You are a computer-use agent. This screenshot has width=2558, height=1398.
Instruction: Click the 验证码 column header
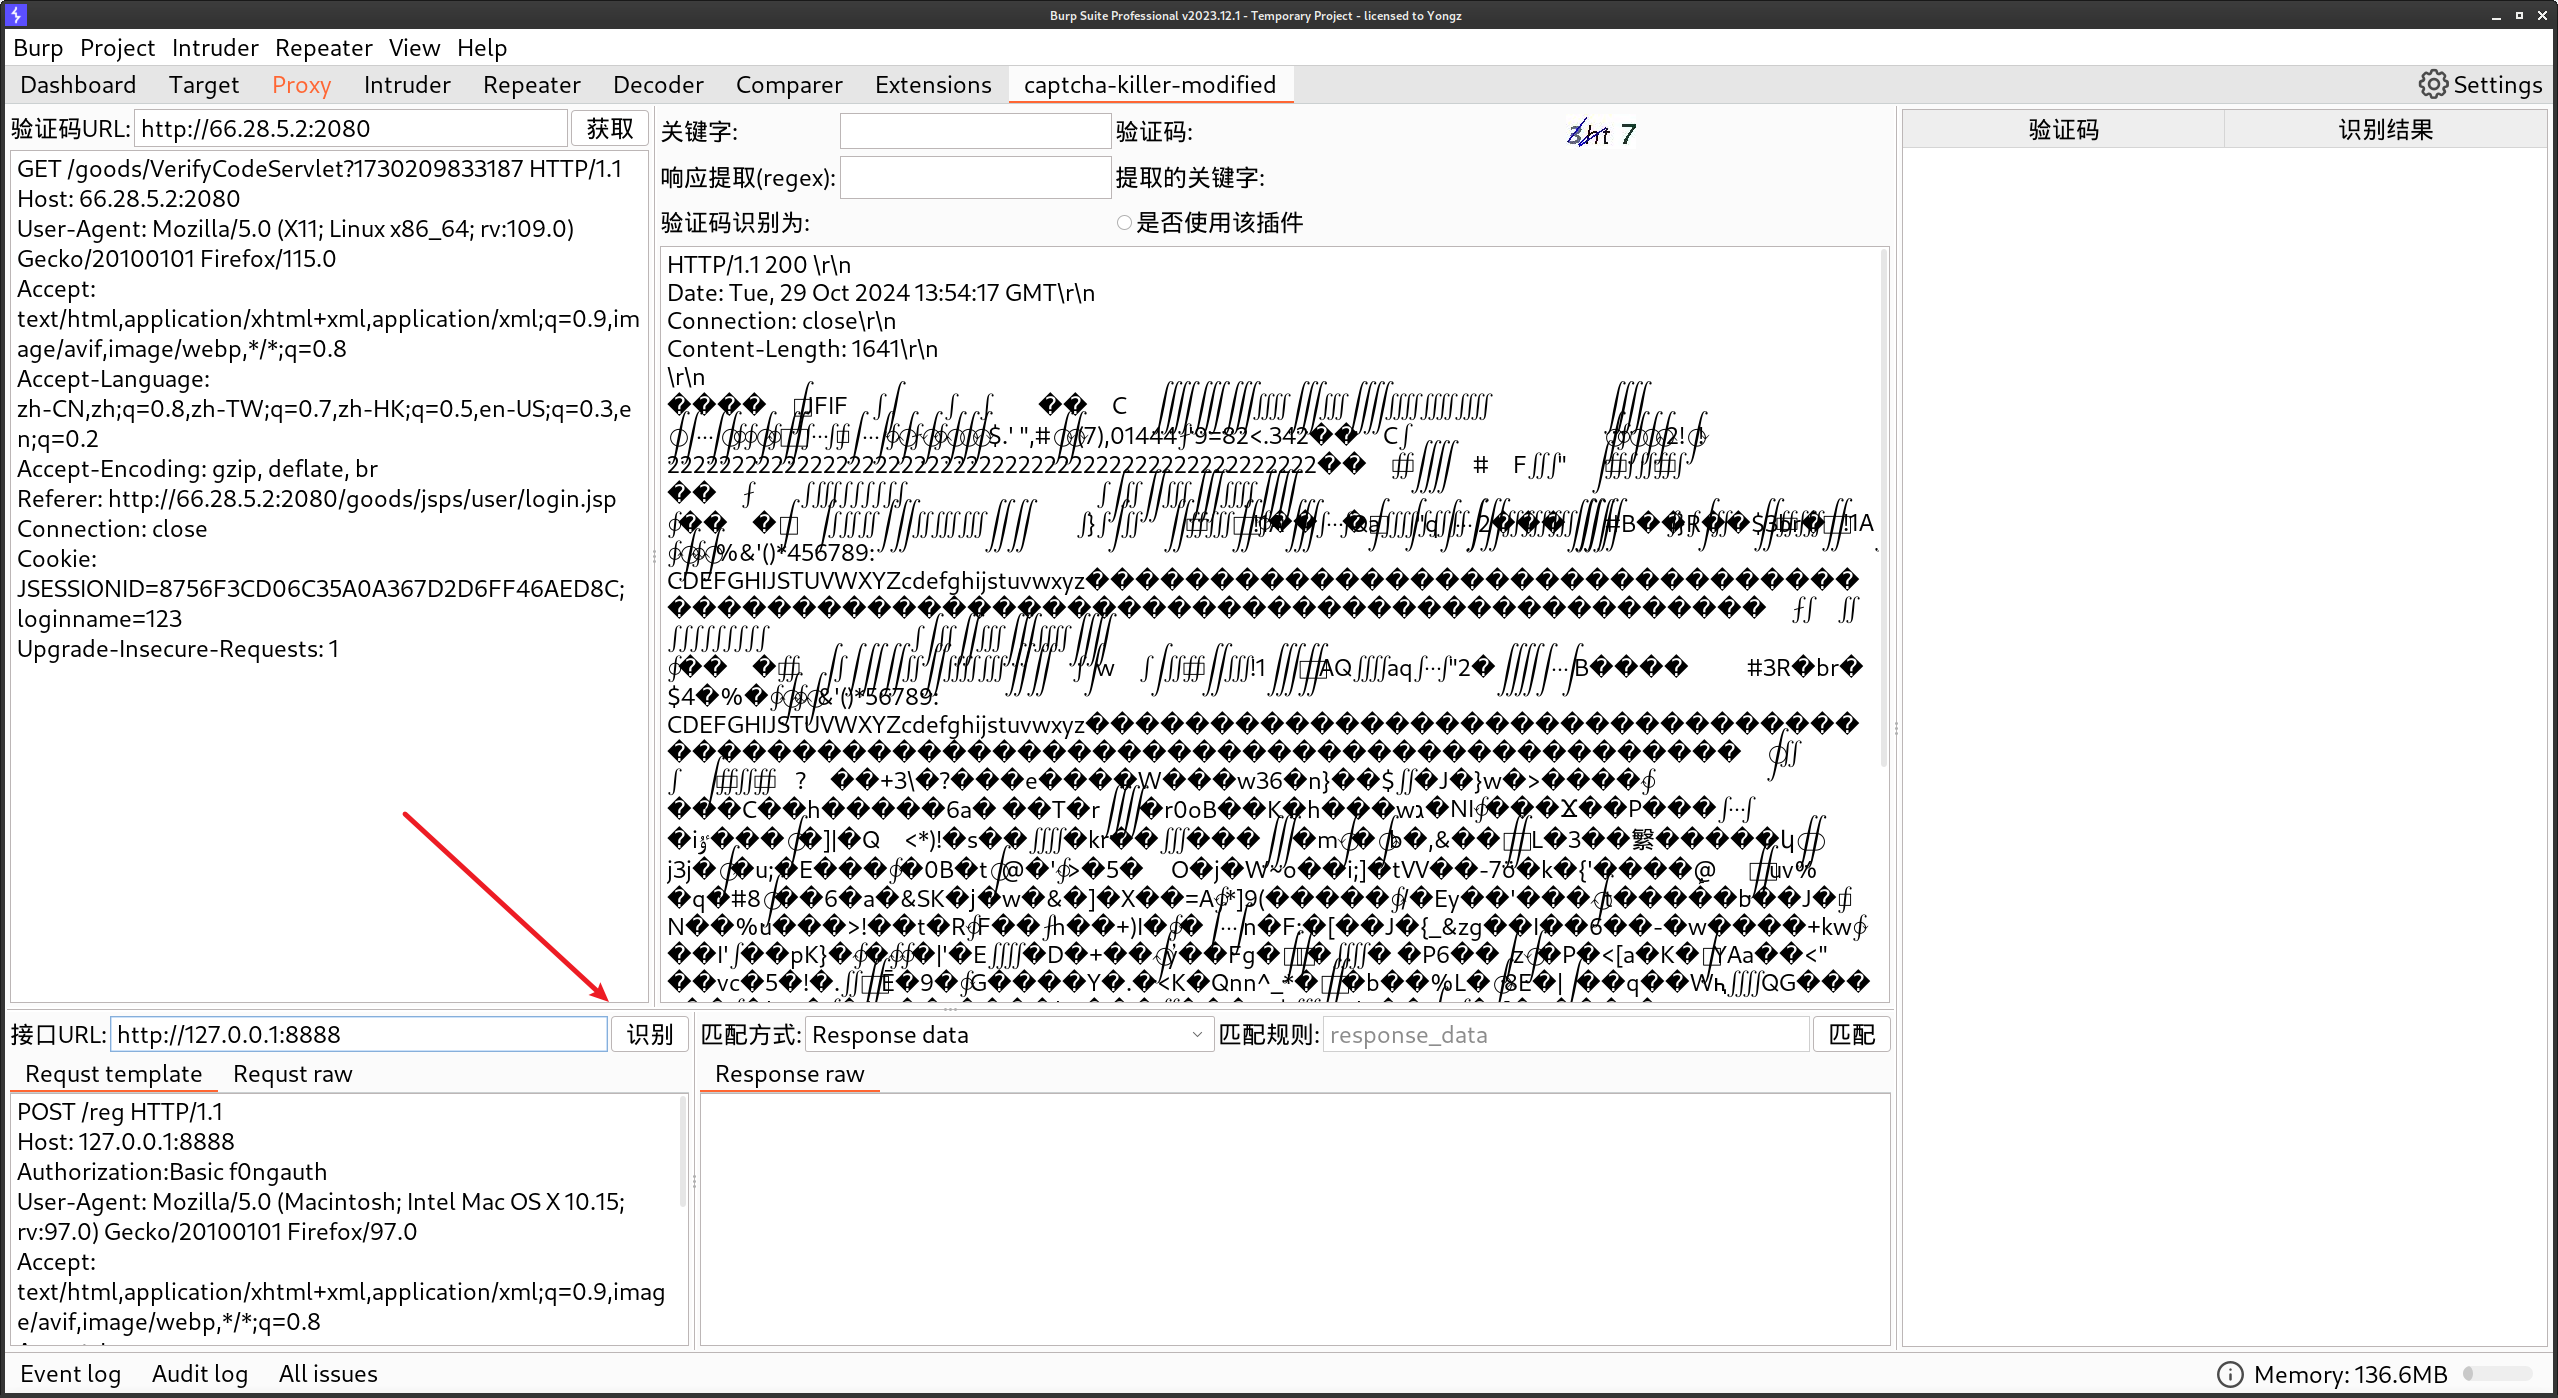(2063, 130)
